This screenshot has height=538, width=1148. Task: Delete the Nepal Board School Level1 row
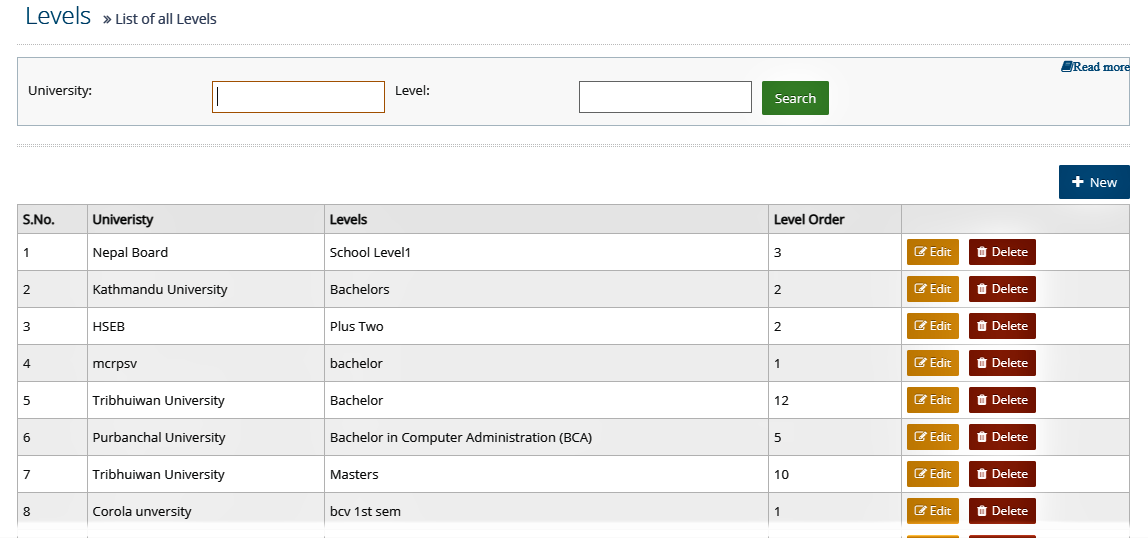1002,252
